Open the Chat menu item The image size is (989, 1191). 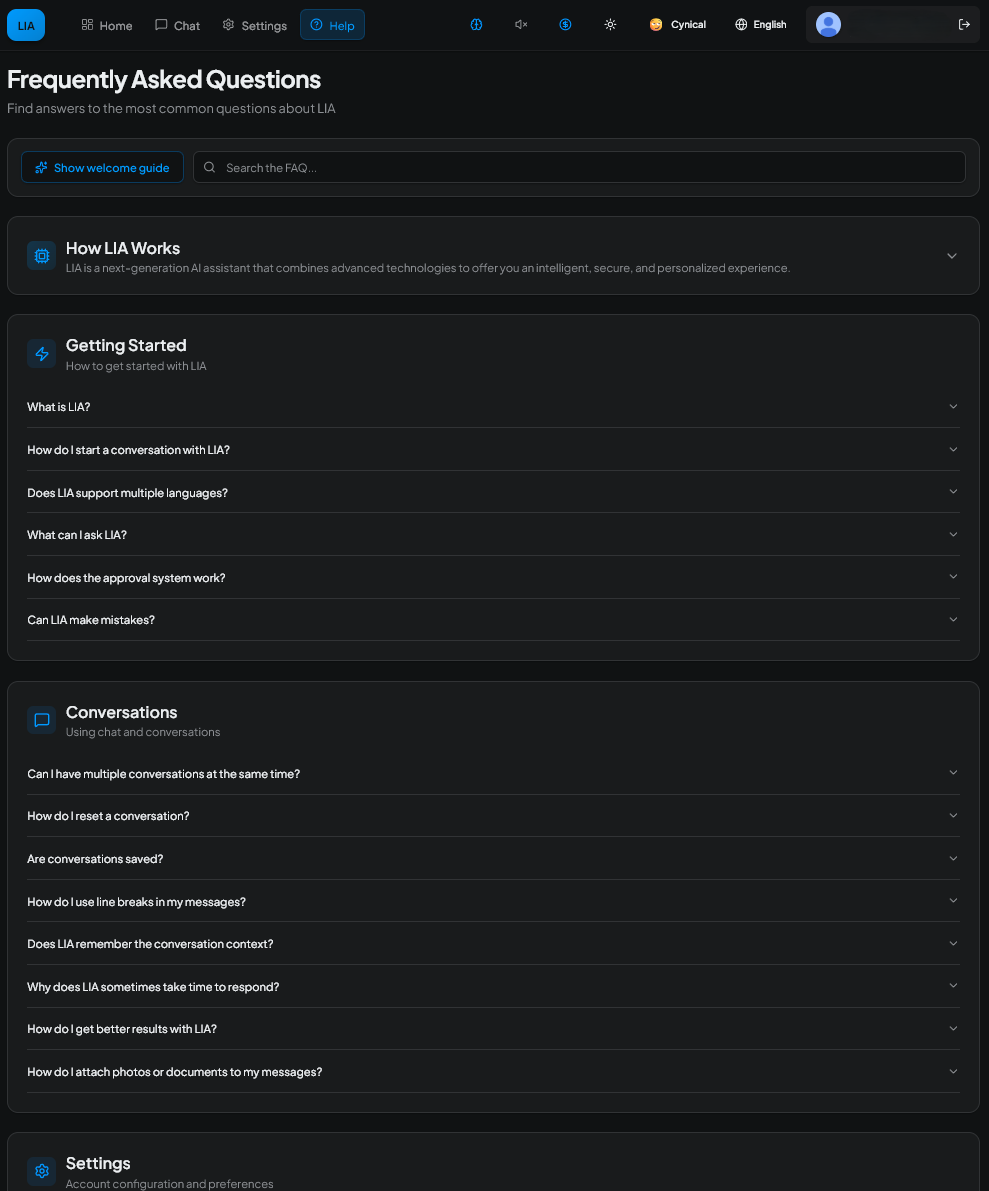pyautogui.click(x=177, y=24)
